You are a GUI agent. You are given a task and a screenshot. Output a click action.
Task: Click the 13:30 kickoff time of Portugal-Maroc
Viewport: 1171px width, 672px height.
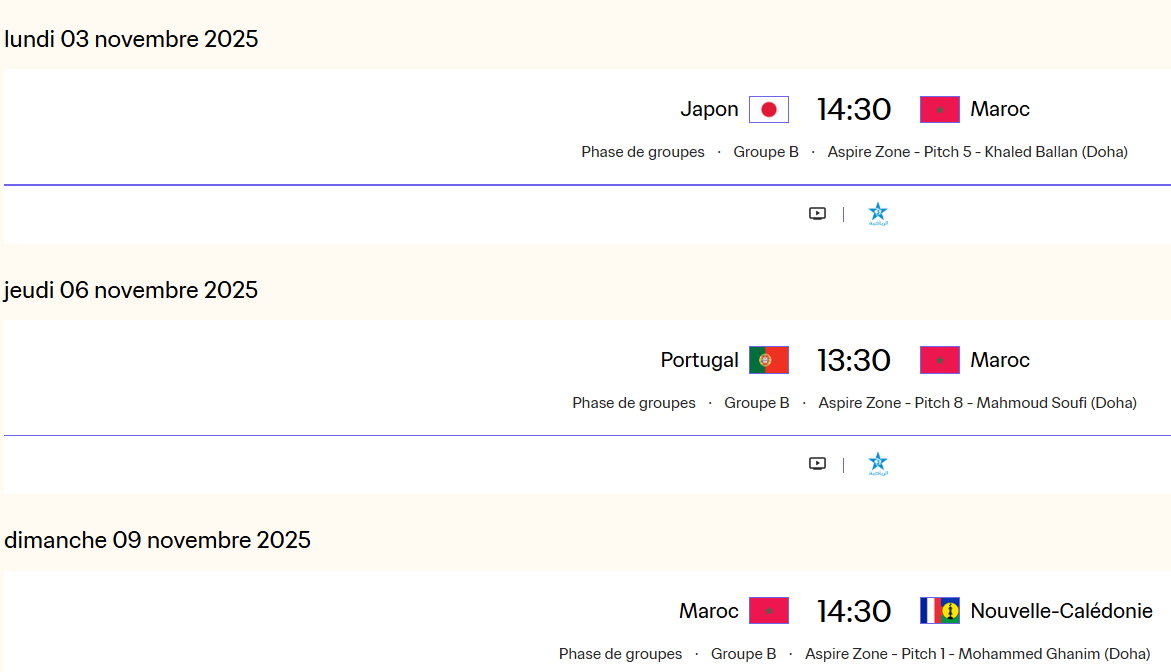pos(854,360)
